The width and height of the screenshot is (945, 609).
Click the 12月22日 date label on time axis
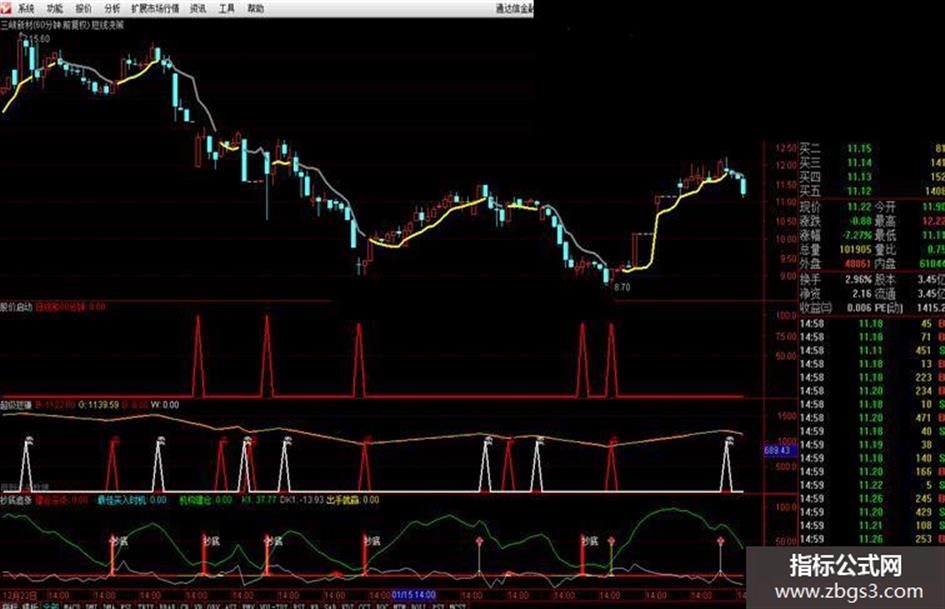pos(19,596)
